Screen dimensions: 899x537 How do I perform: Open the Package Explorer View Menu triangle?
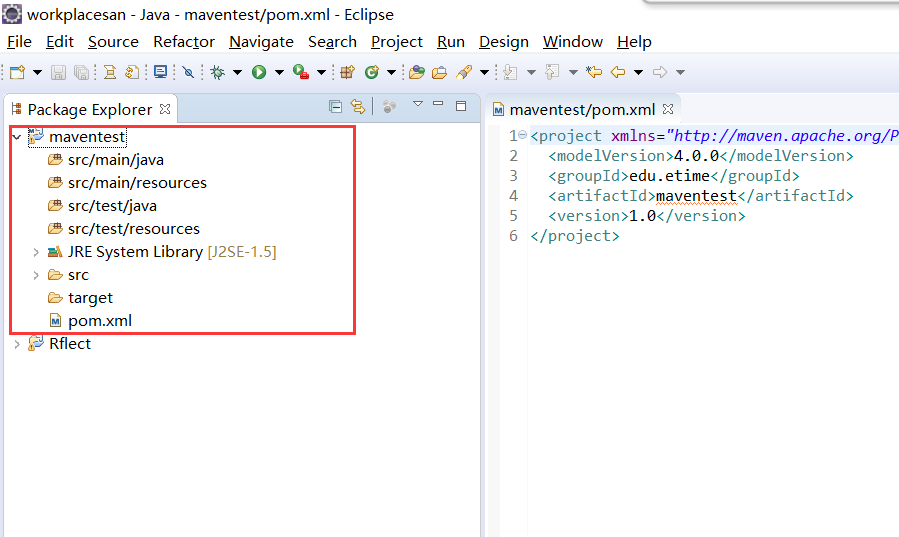coord(417,104)
